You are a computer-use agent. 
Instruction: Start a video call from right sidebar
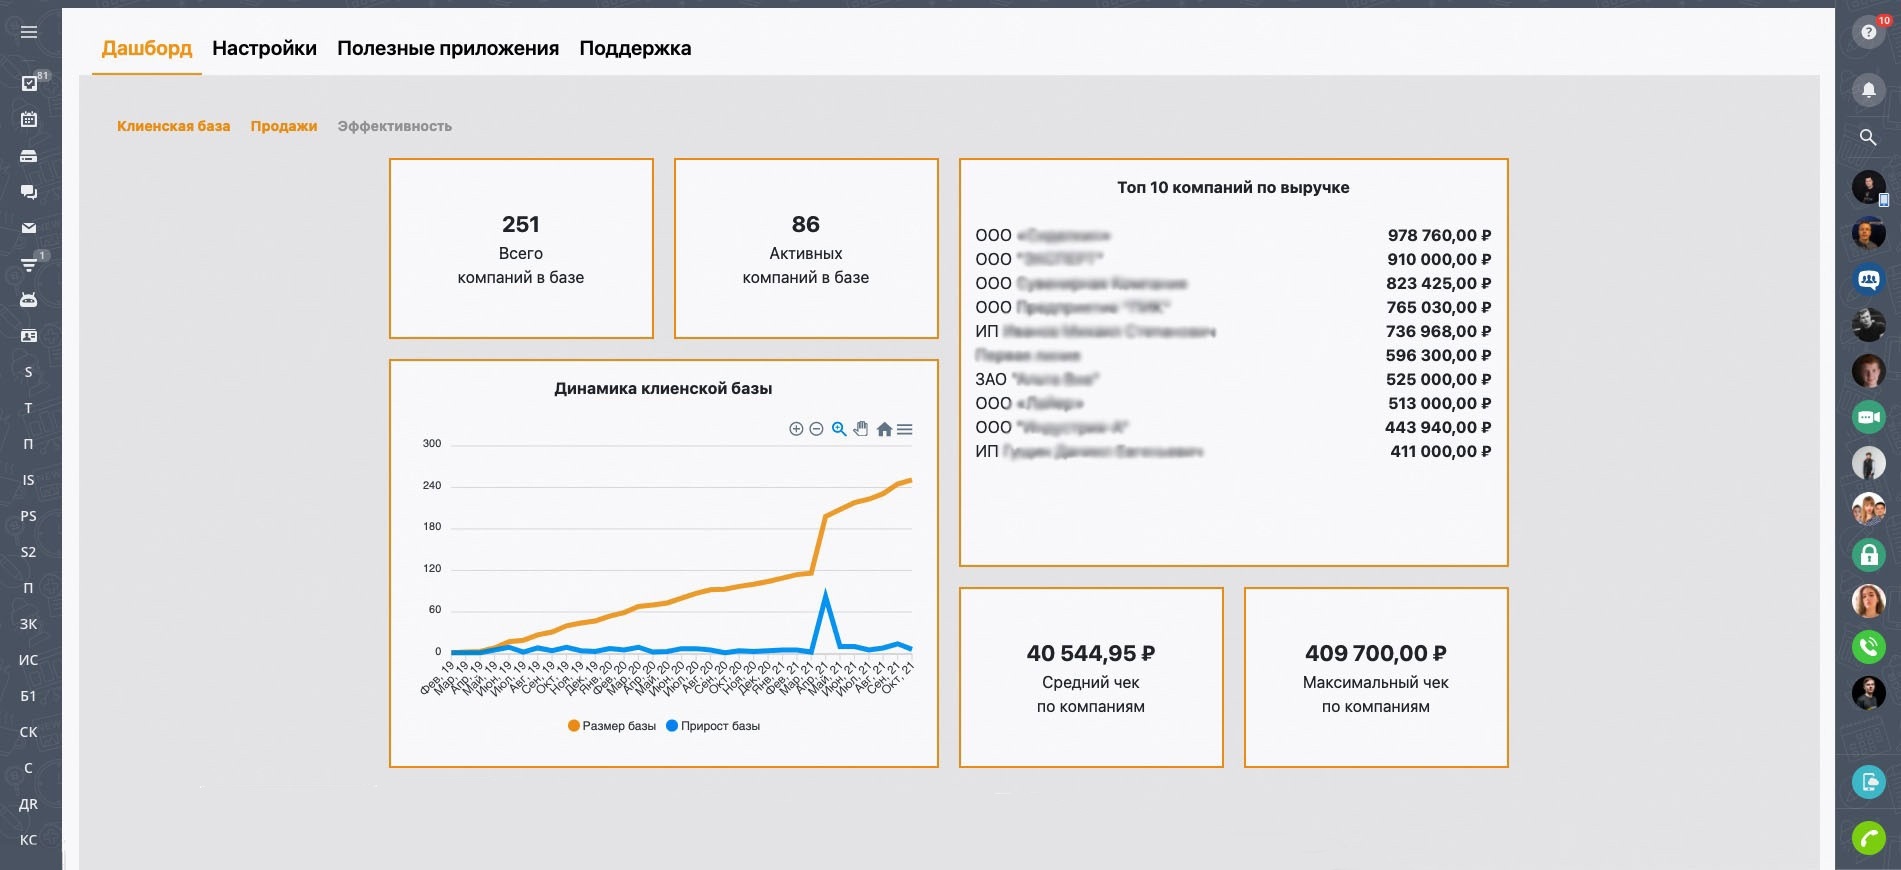[1868, 417]
